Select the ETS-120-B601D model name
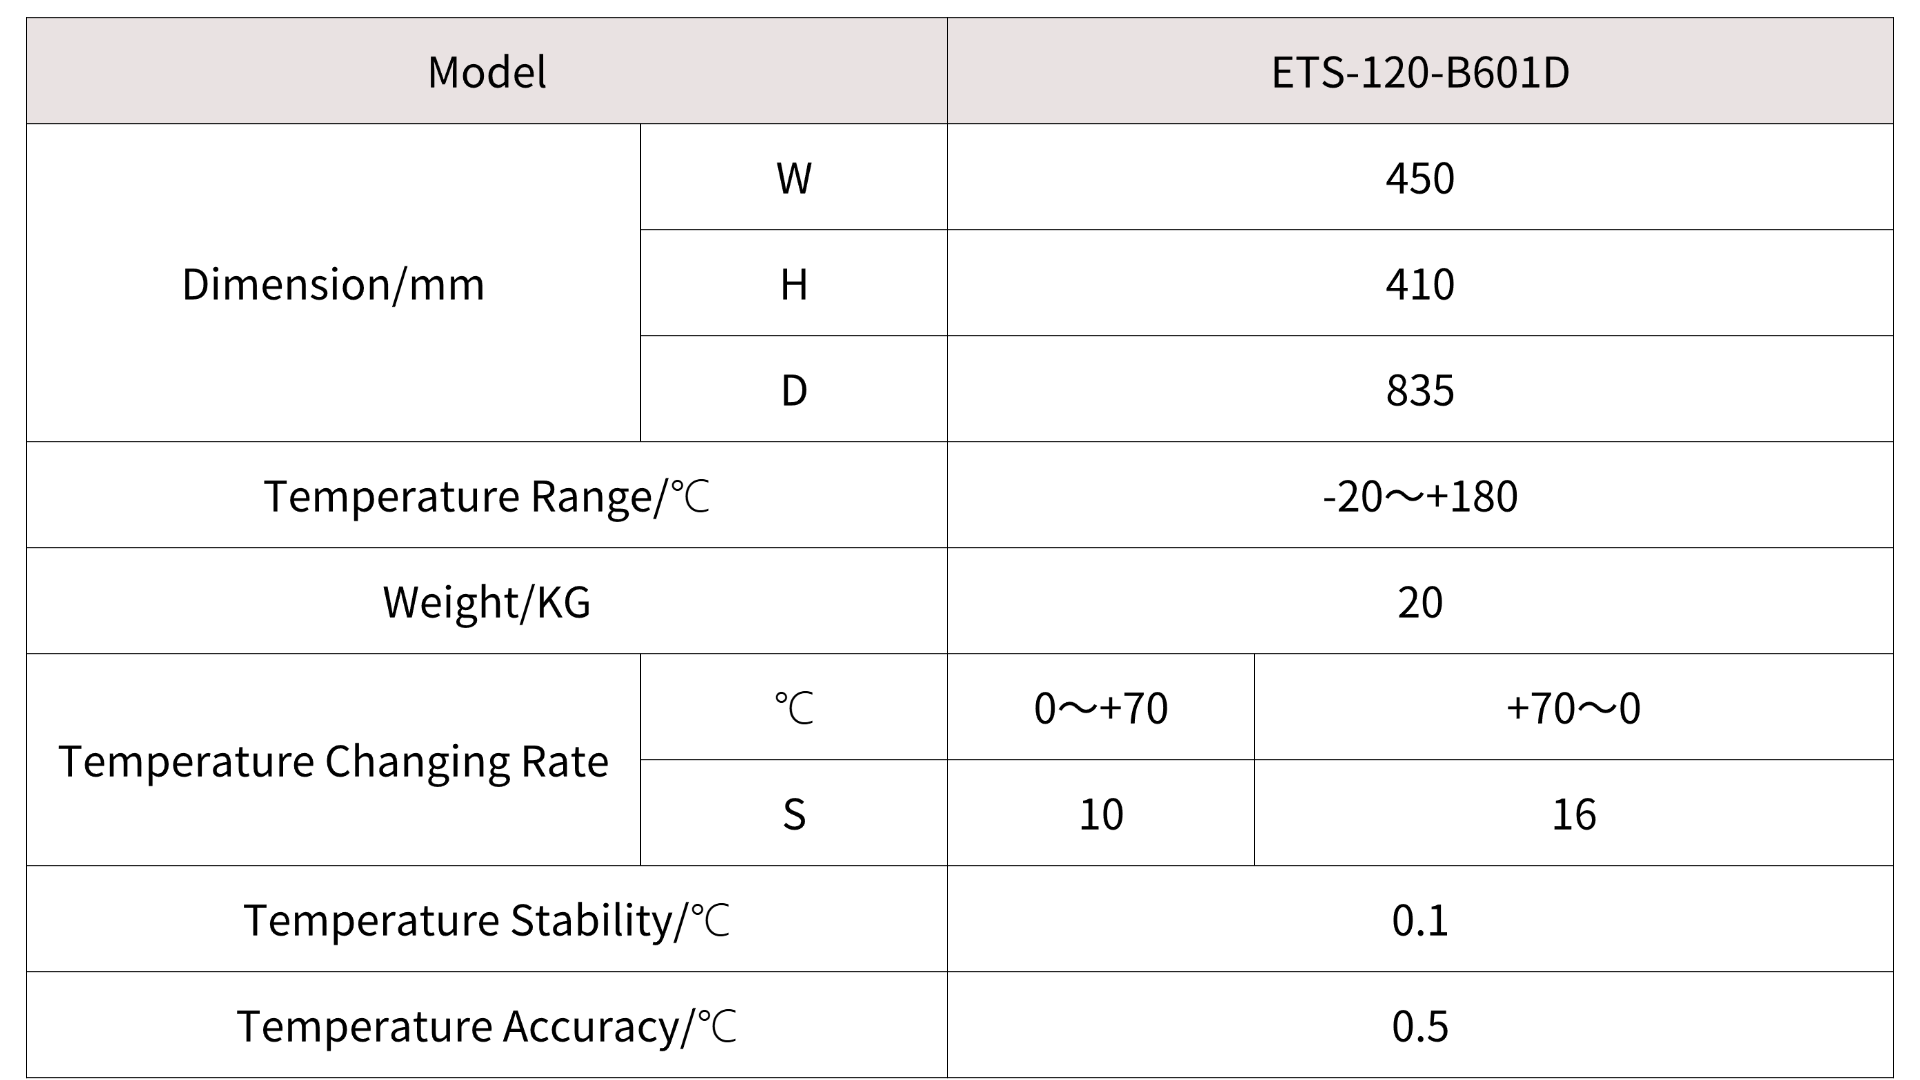 click(1420, 72)
